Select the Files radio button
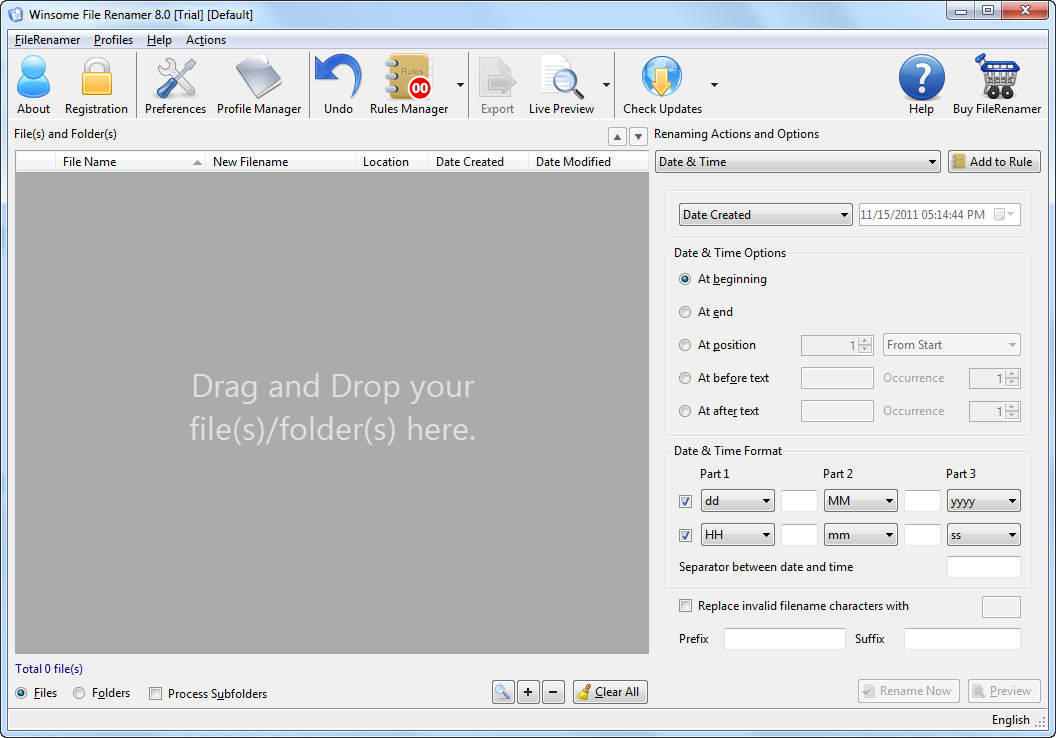1056x738 pixels. [x=22, y=693]
